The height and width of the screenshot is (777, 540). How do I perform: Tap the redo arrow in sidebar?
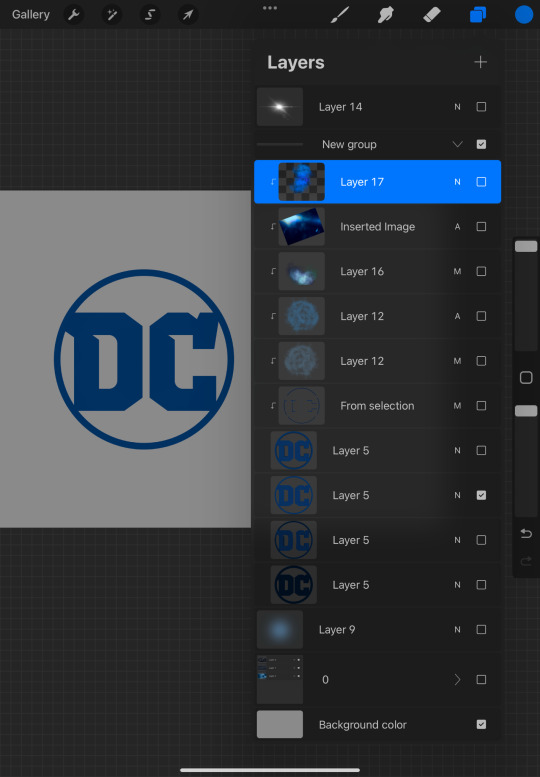(x=526, y=561)
